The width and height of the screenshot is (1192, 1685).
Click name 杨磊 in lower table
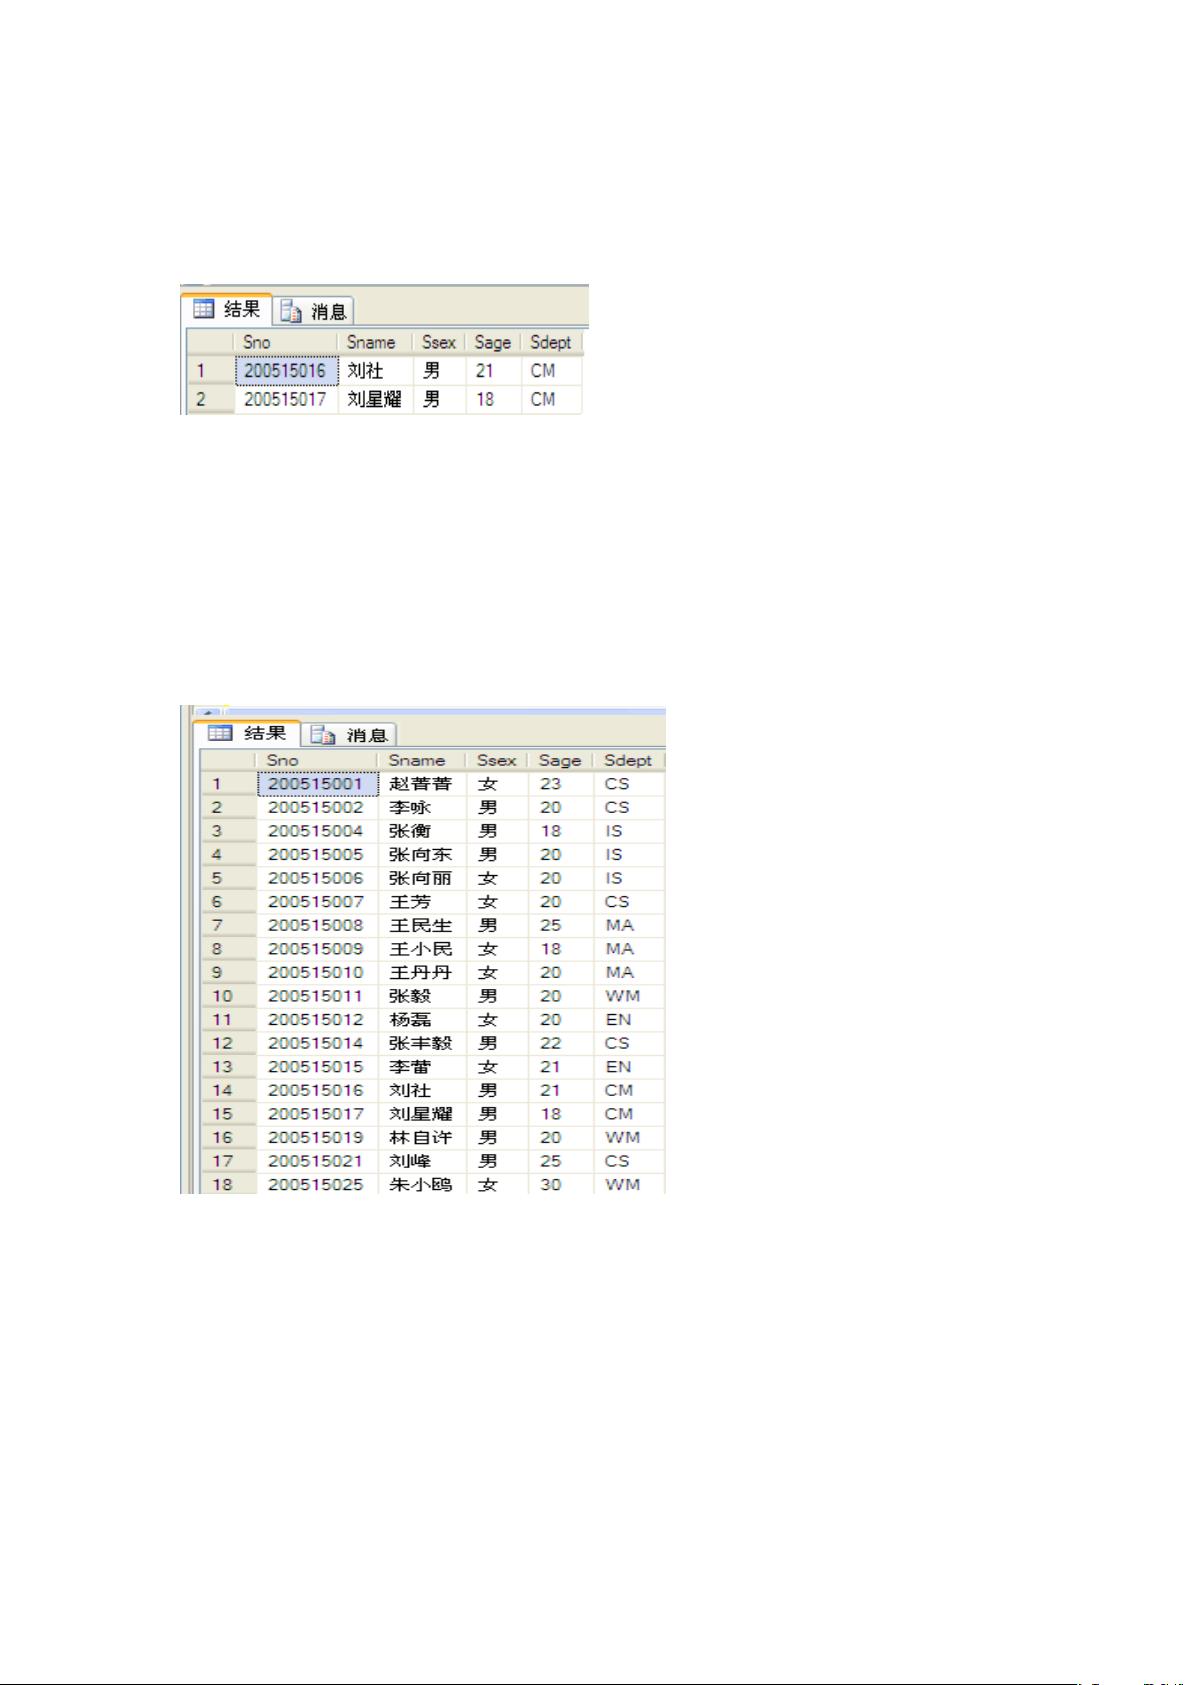point(410,1020)
